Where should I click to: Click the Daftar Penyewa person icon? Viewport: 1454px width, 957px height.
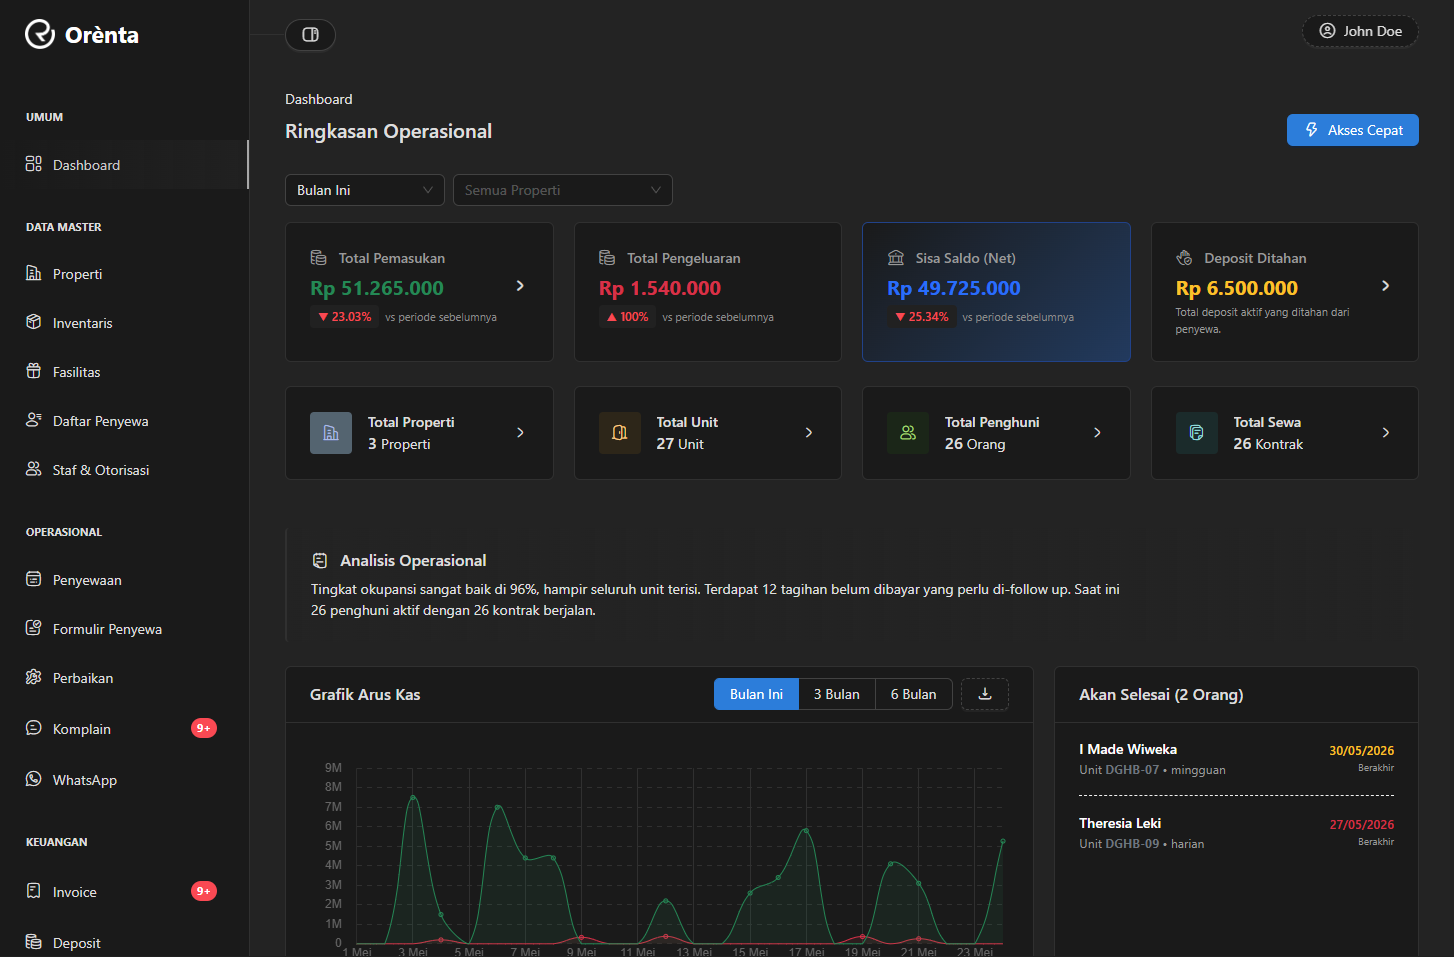[34, 420]
